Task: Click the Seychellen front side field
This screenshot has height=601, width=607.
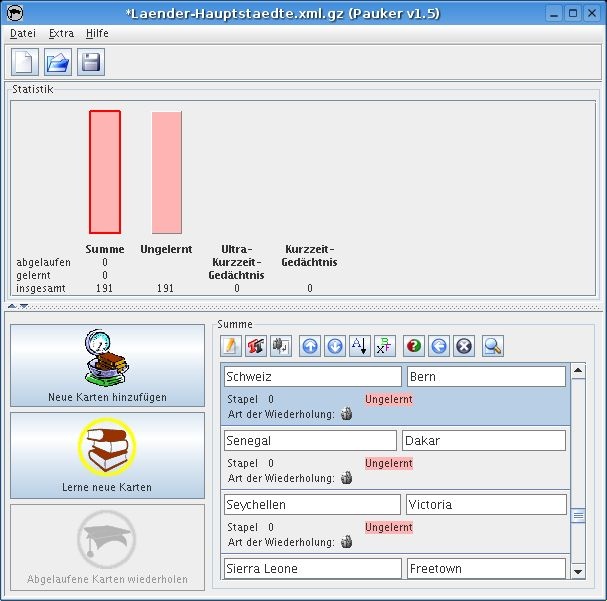Action: coord(312,504)
